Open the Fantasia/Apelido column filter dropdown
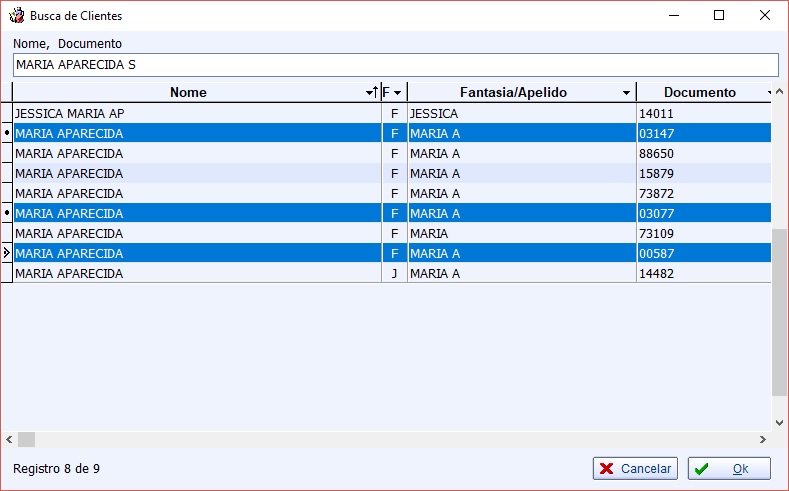Screen dimensions: 789x491 (626, 93)
